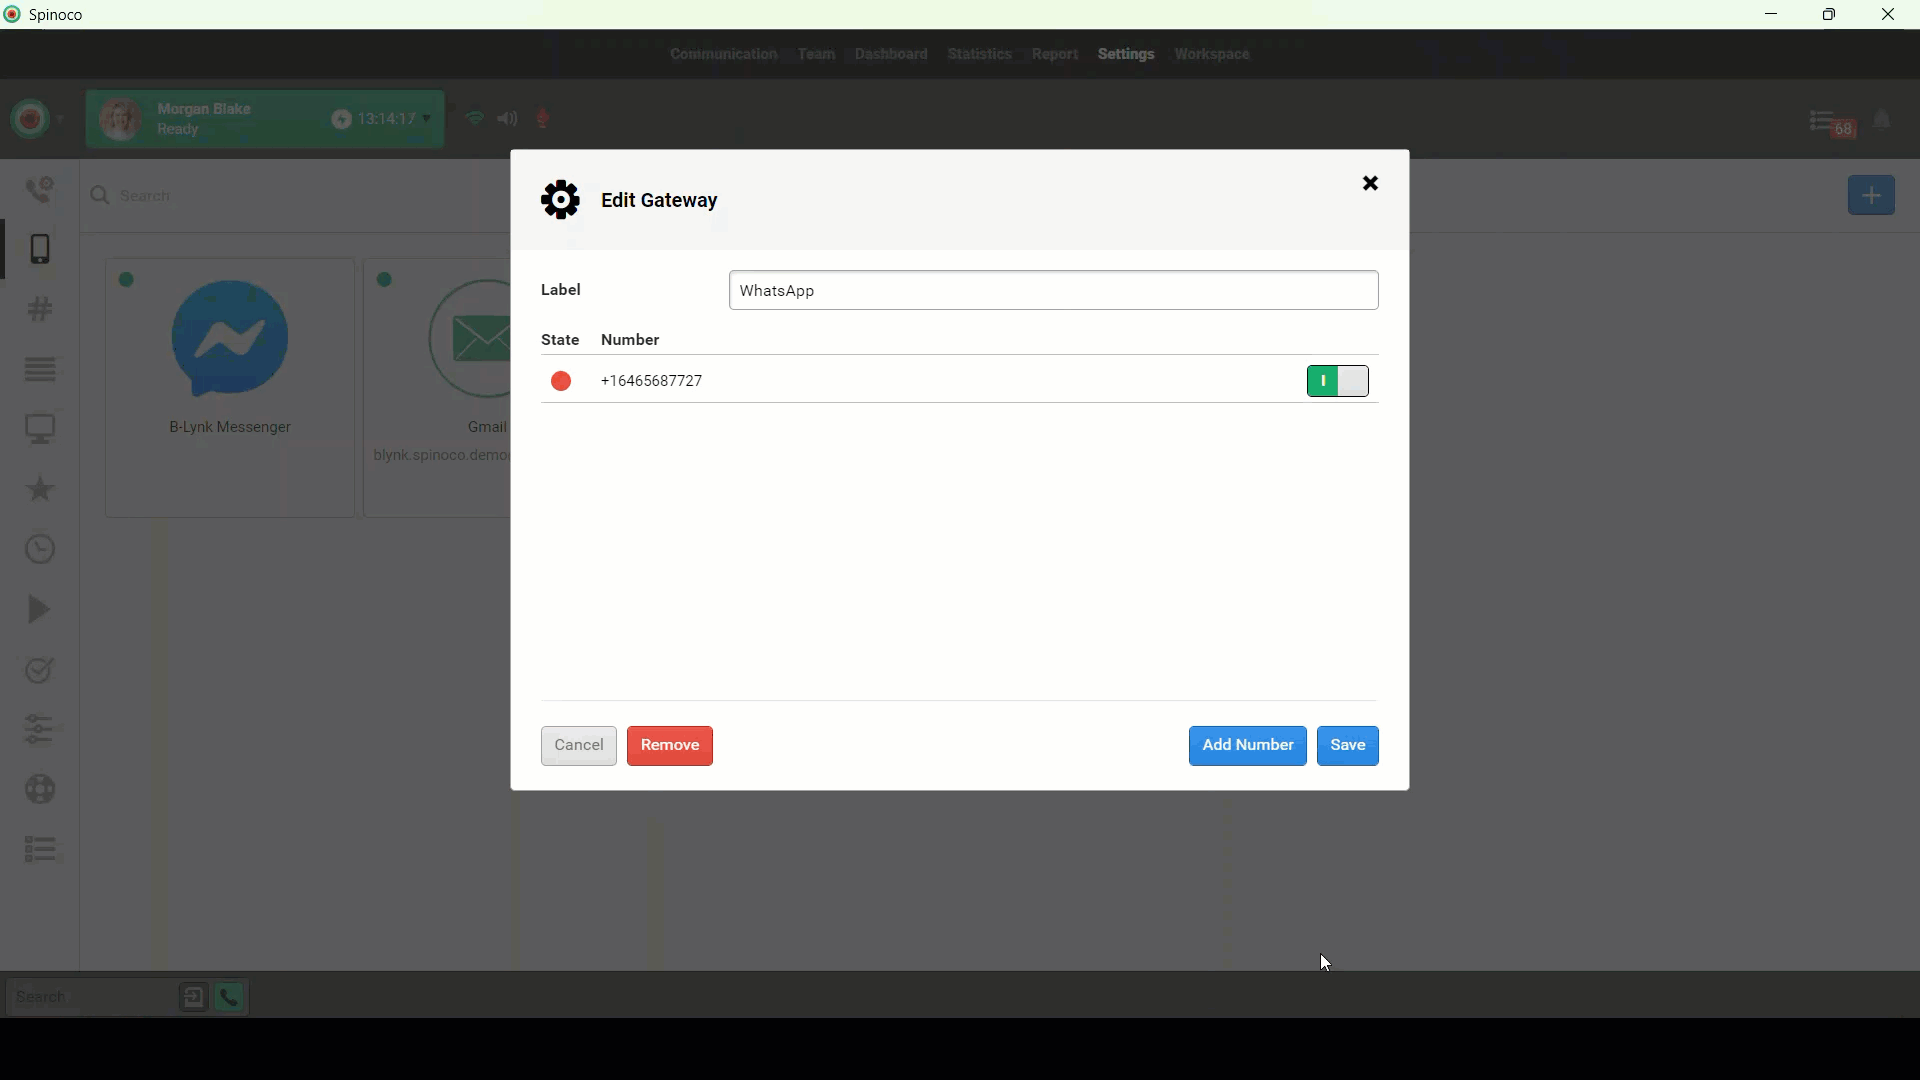Edit the Label field containing WhatsApp

click(x=1053, y=290)
